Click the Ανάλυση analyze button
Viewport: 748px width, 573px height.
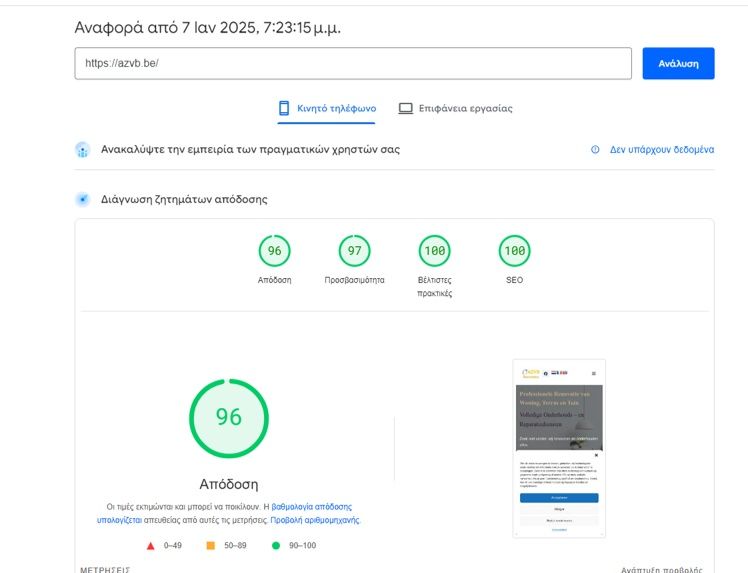pos(678,63)
